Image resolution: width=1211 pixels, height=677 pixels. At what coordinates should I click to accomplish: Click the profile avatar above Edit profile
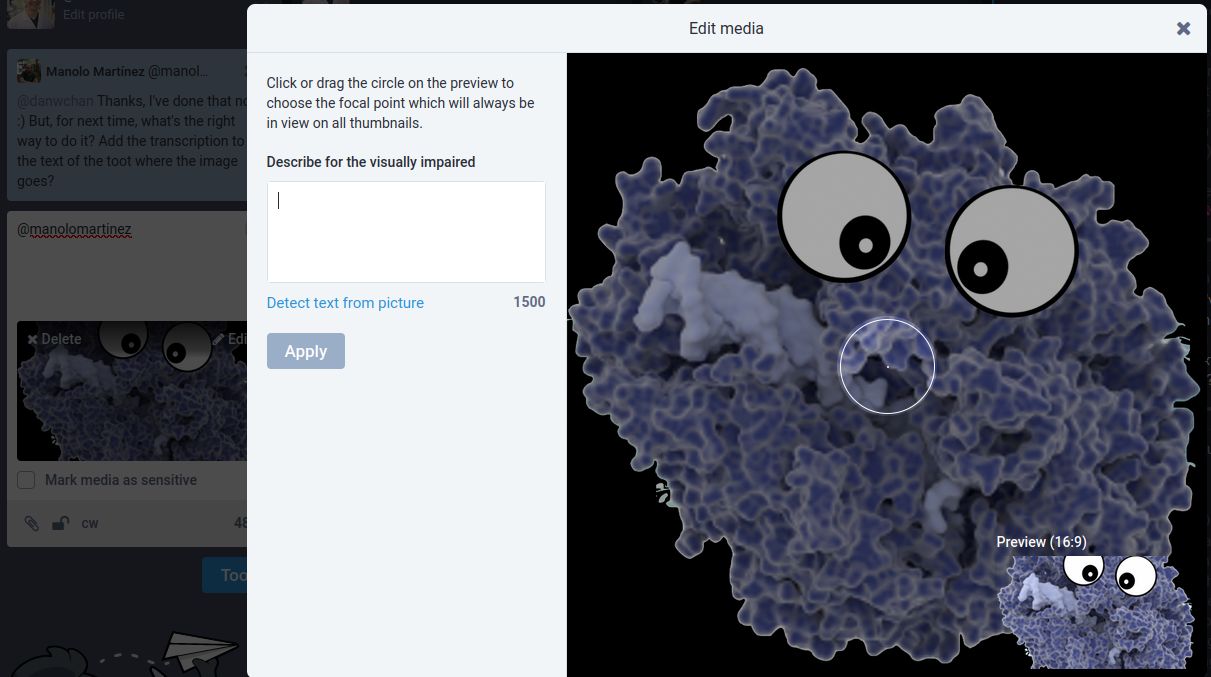pos(30,10)
